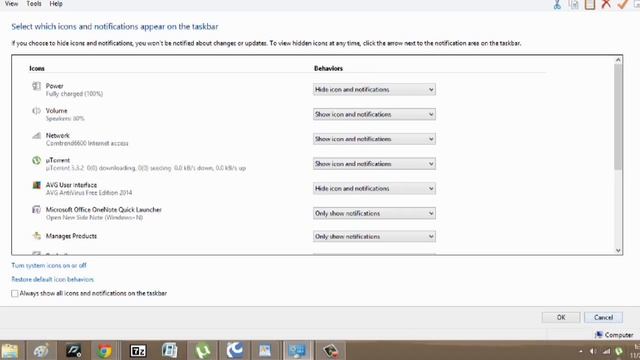Click the icons list scrollbar thumb
640x360 pixels.
click(618, 117)
